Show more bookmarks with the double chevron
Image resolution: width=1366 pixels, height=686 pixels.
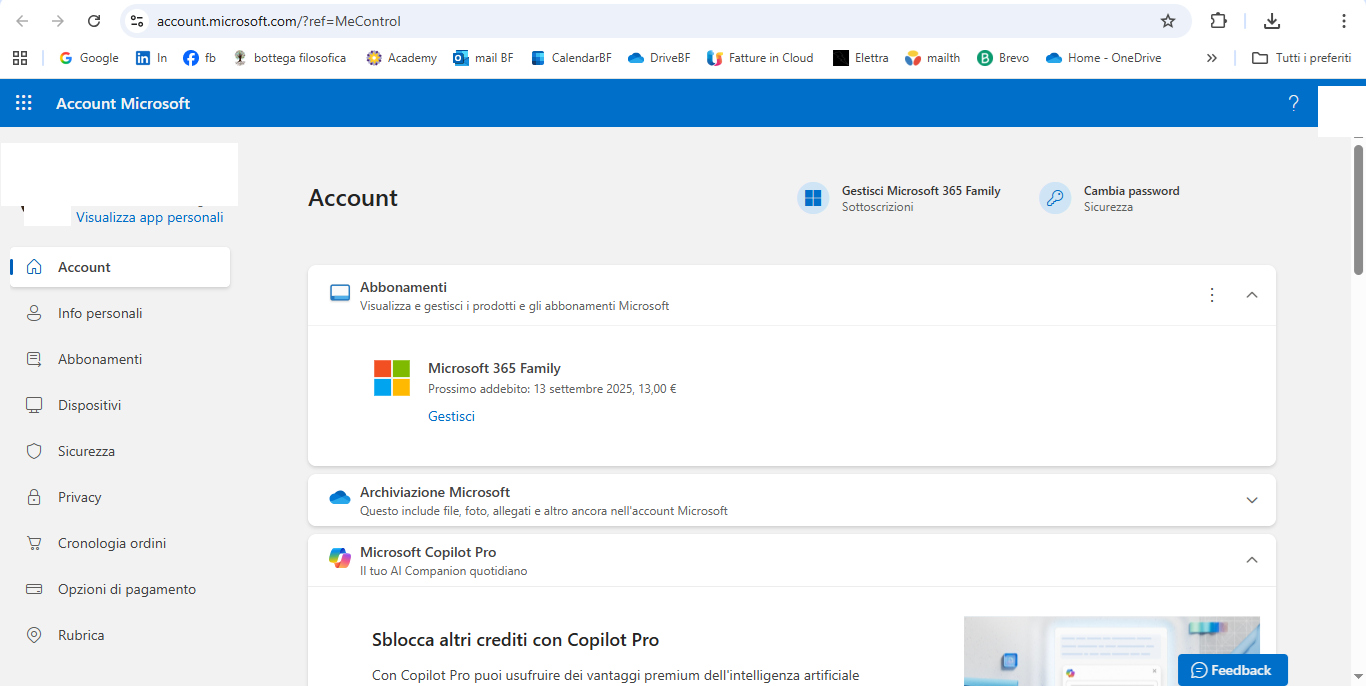coord(1211,58)
